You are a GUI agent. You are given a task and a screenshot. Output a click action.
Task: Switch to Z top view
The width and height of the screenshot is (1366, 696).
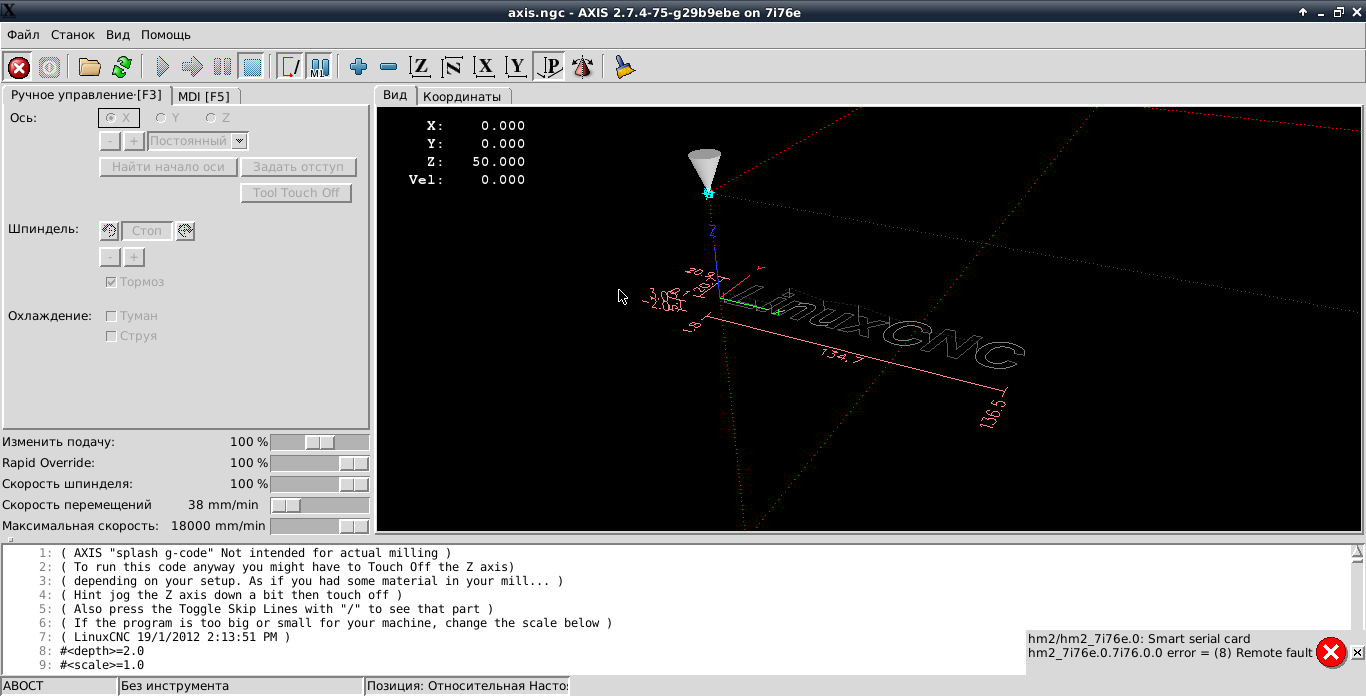pyautogui.click(x=421, y=67)
